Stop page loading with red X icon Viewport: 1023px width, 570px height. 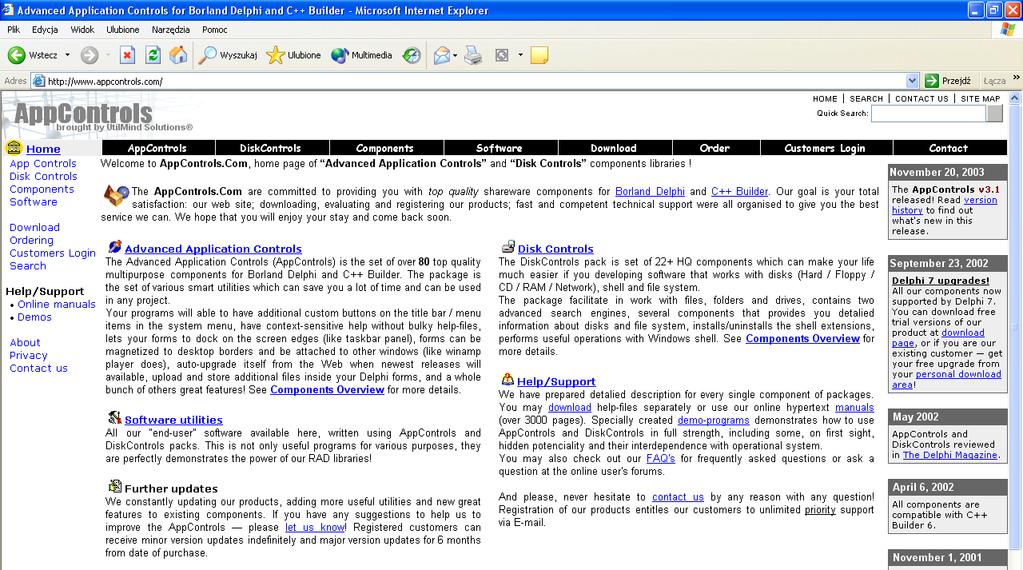pyautogui.click(x=127, y=55)
